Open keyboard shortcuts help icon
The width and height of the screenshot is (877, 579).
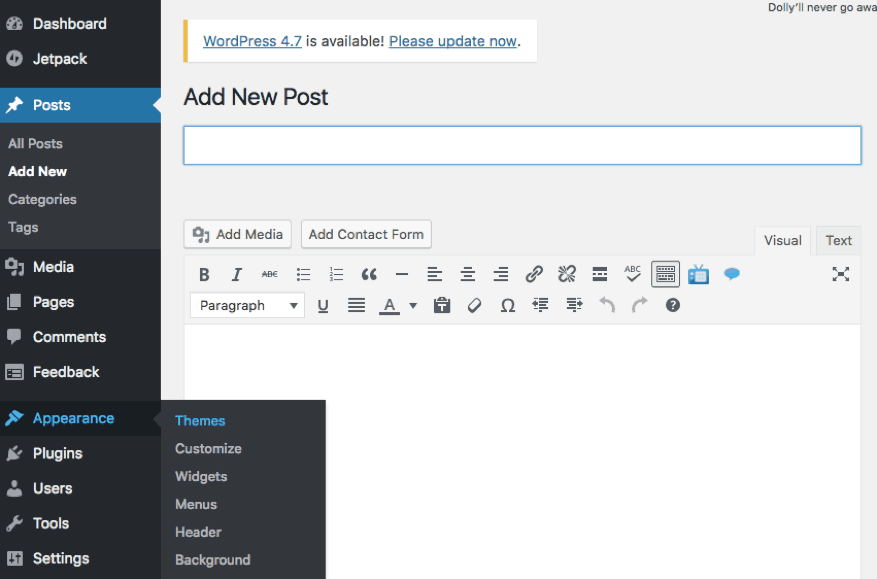tap(673, 305)
